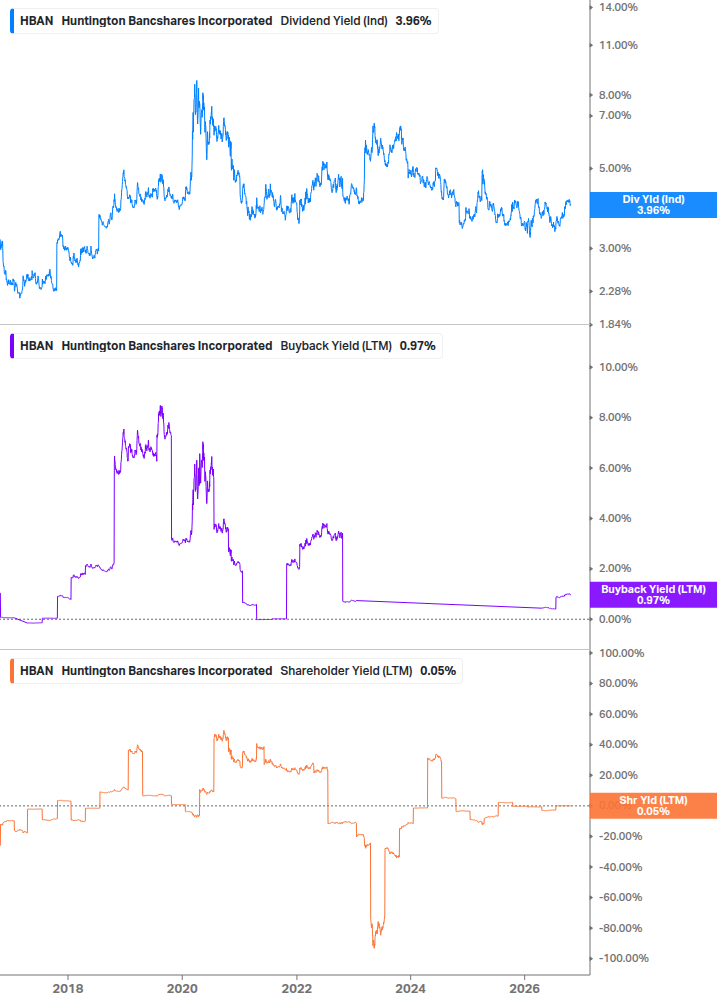The height and width of the screenshot is (1005, 717).
Task: Click the orange Shr Yld (LTM) 0.05% tag
Action: [x=653, y=806]
